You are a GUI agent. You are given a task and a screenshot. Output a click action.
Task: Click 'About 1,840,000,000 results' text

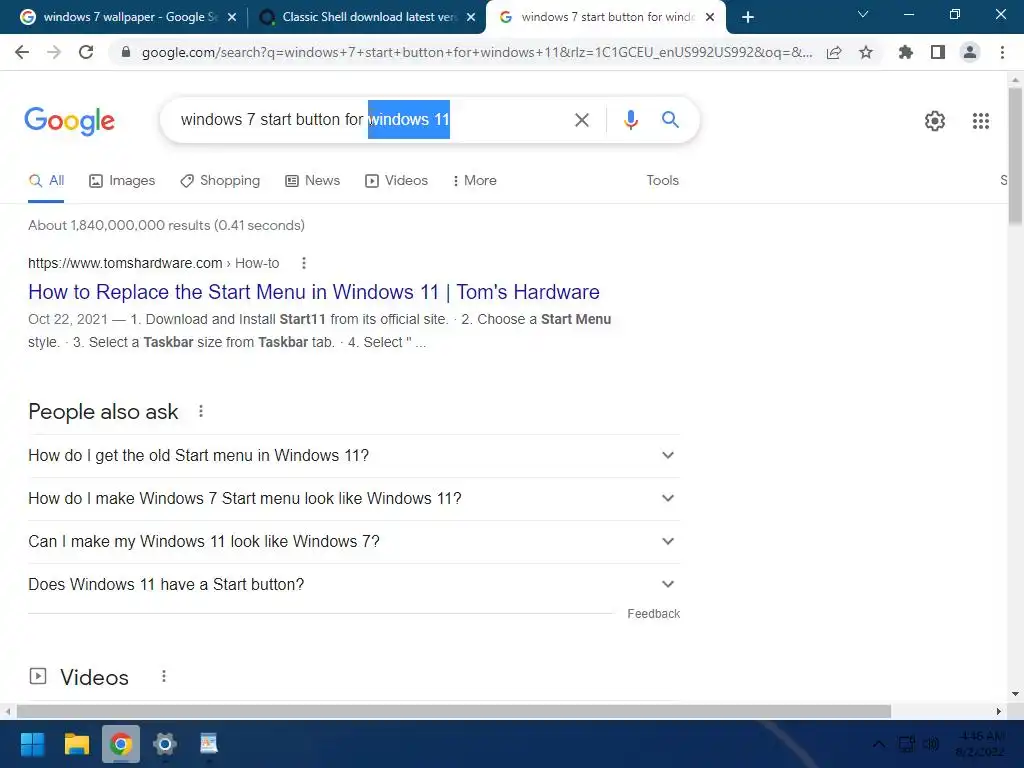167,225
